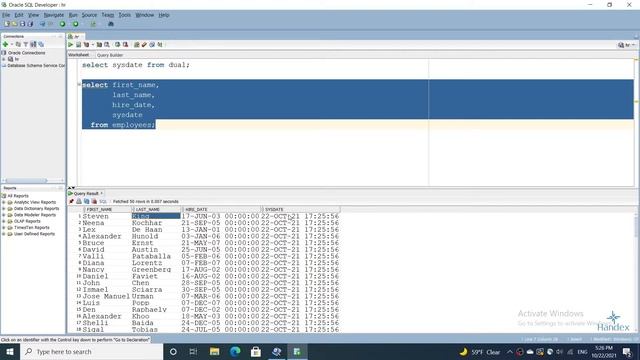Switch to the Worksheet tab
The height and width of the screenshot is (360, 640).
(x=78, y=55)
